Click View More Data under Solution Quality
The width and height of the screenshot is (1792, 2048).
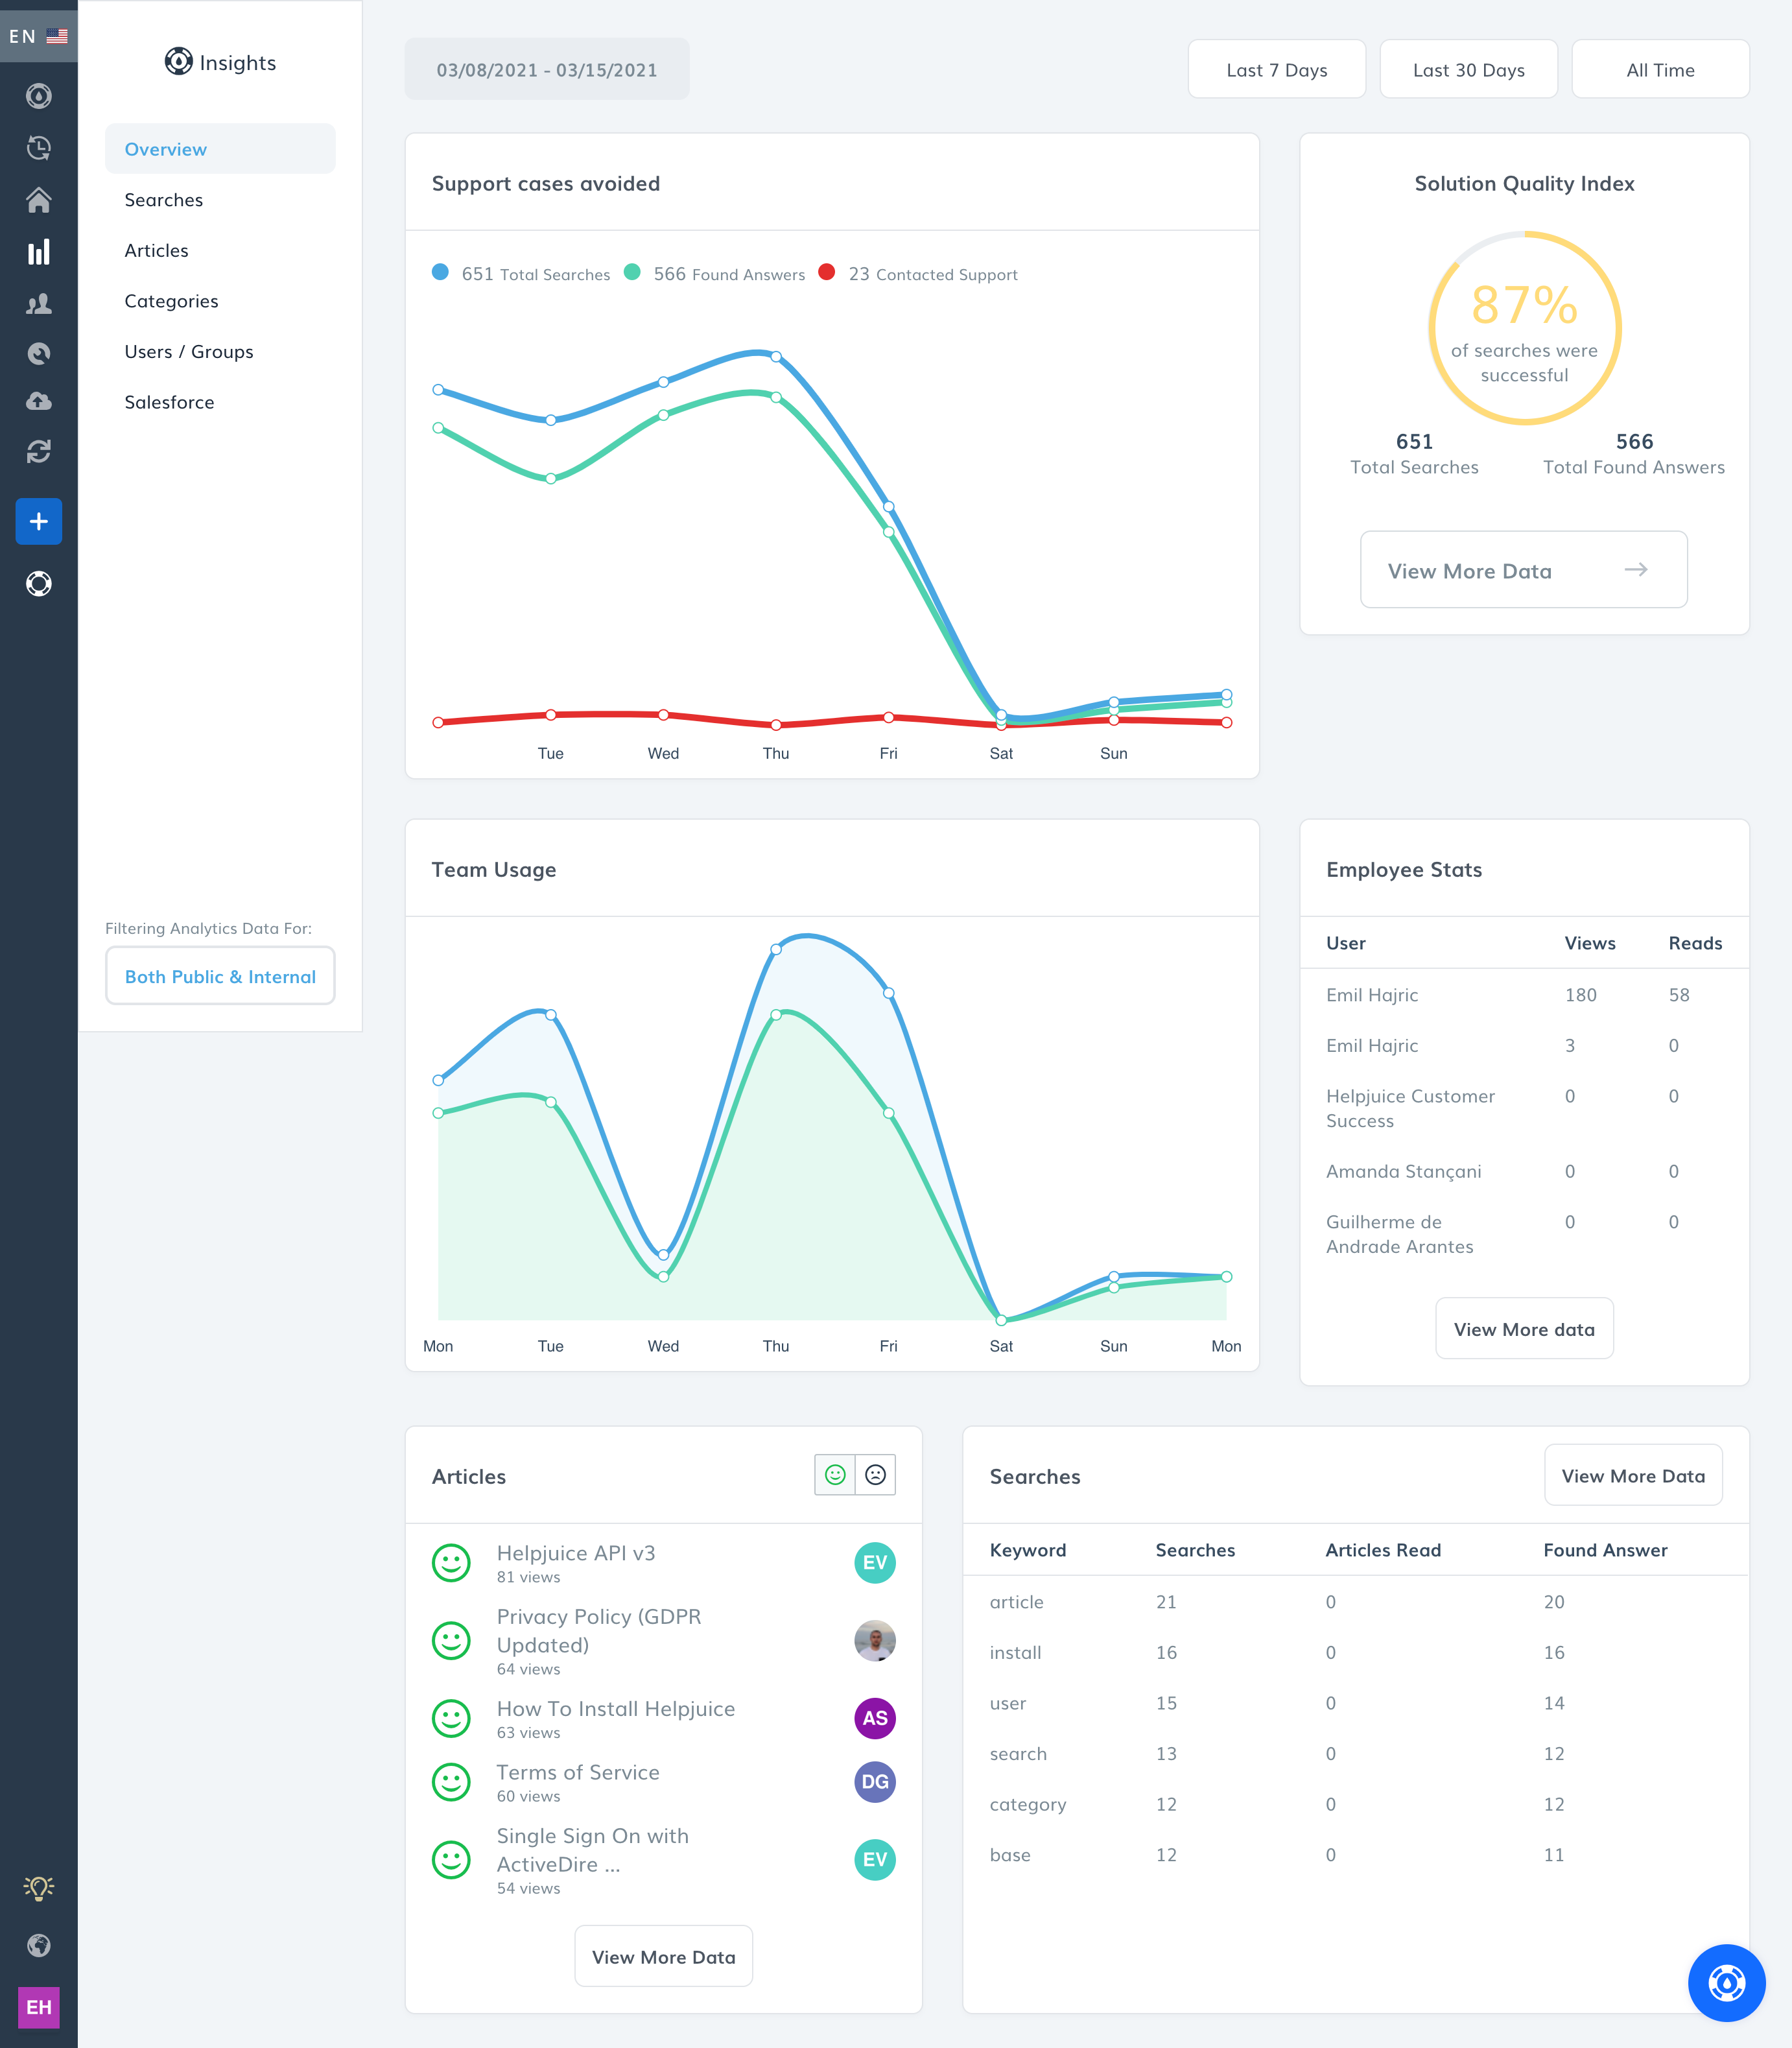(1522, 570)
